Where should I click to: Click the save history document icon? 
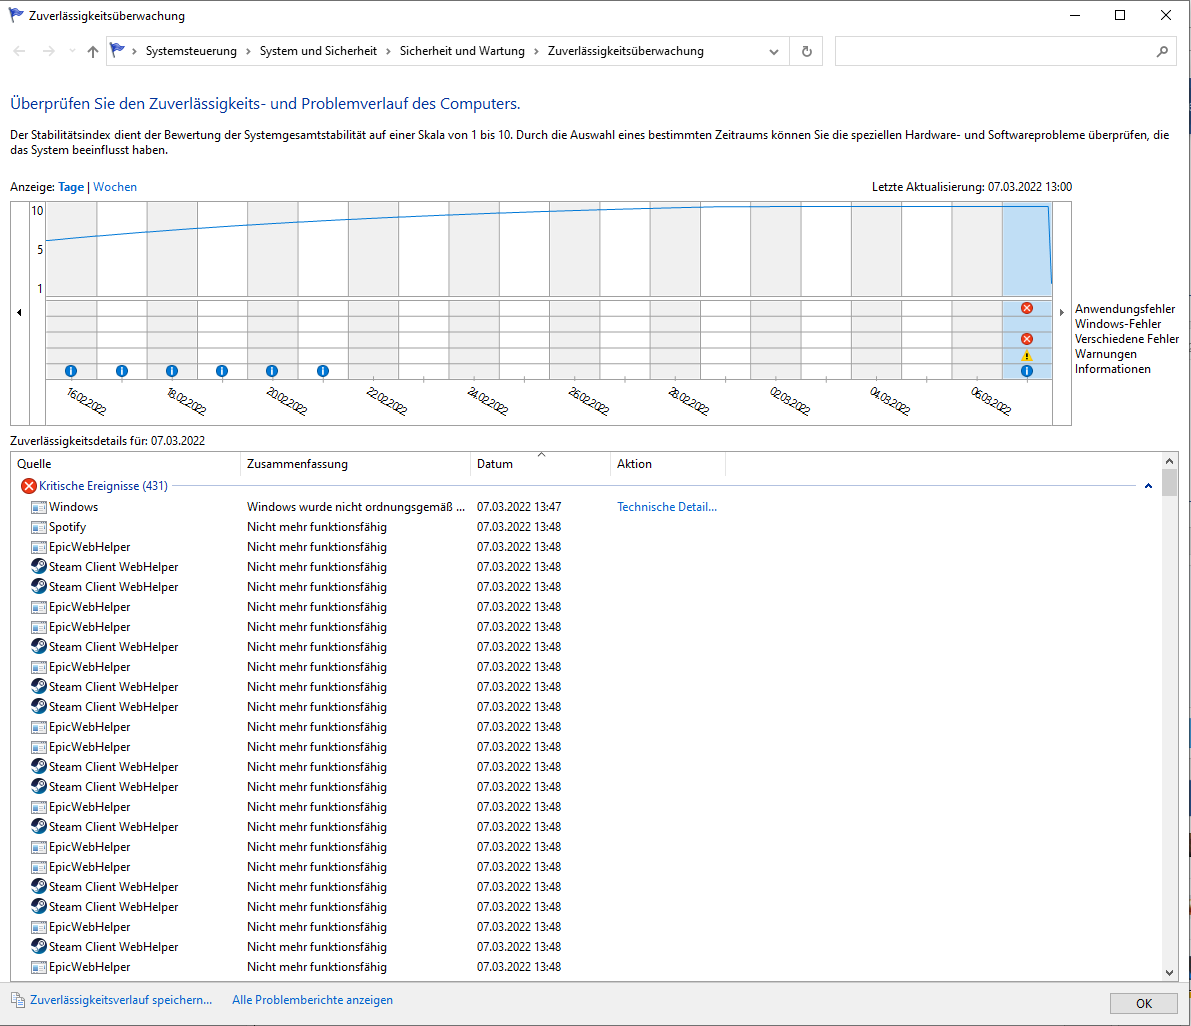(x=18, y=1000)
